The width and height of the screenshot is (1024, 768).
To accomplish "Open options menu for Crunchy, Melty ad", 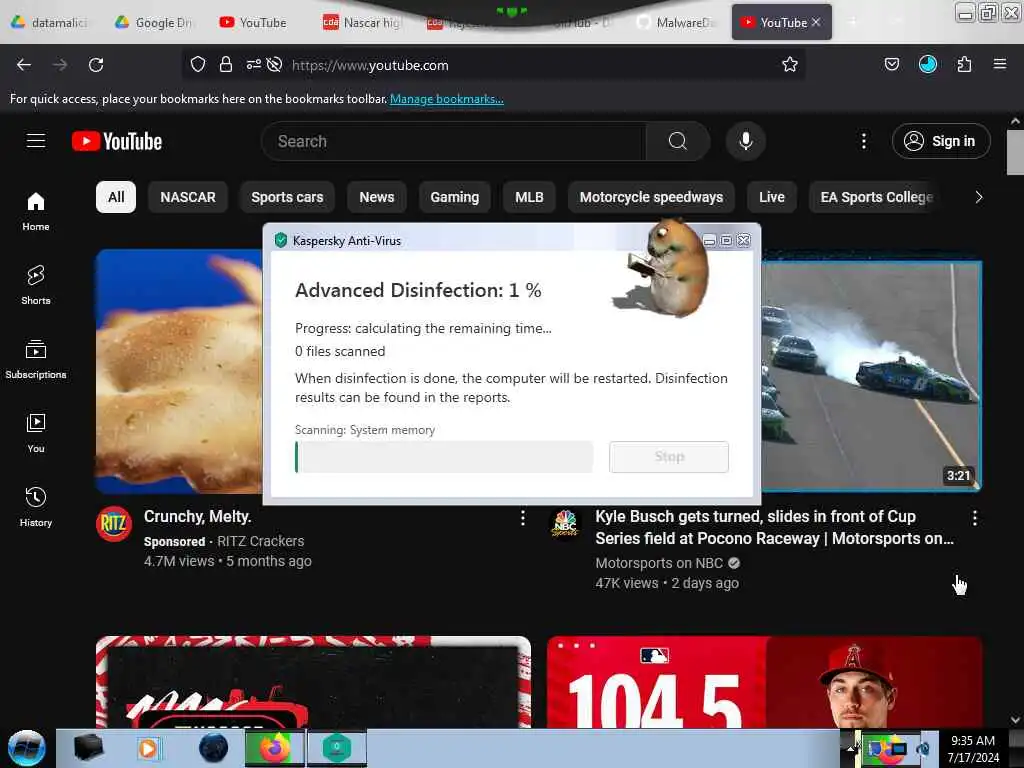I will 522,518.
